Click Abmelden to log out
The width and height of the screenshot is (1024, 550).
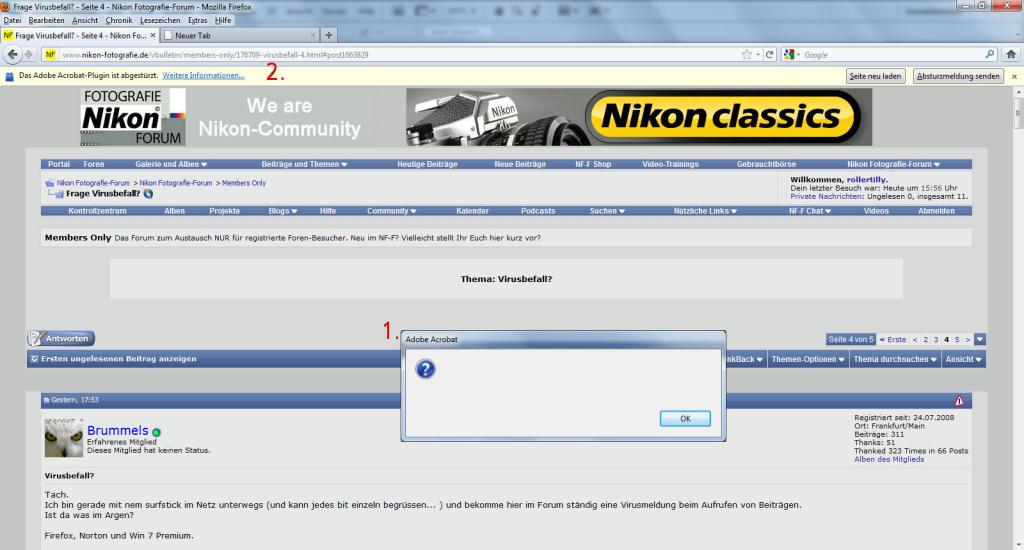pyautogui.click(x=936, y=211)
